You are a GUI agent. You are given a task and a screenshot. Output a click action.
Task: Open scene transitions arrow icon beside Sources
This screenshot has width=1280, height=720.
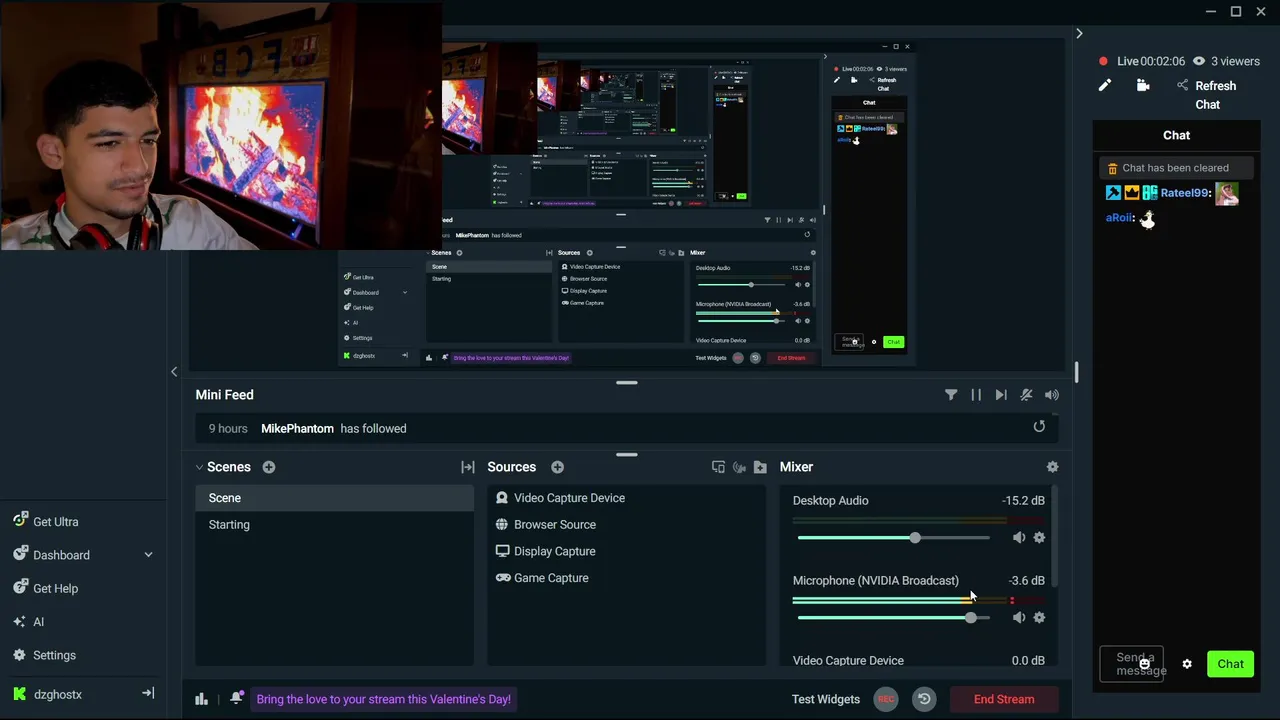coord(467,467)
